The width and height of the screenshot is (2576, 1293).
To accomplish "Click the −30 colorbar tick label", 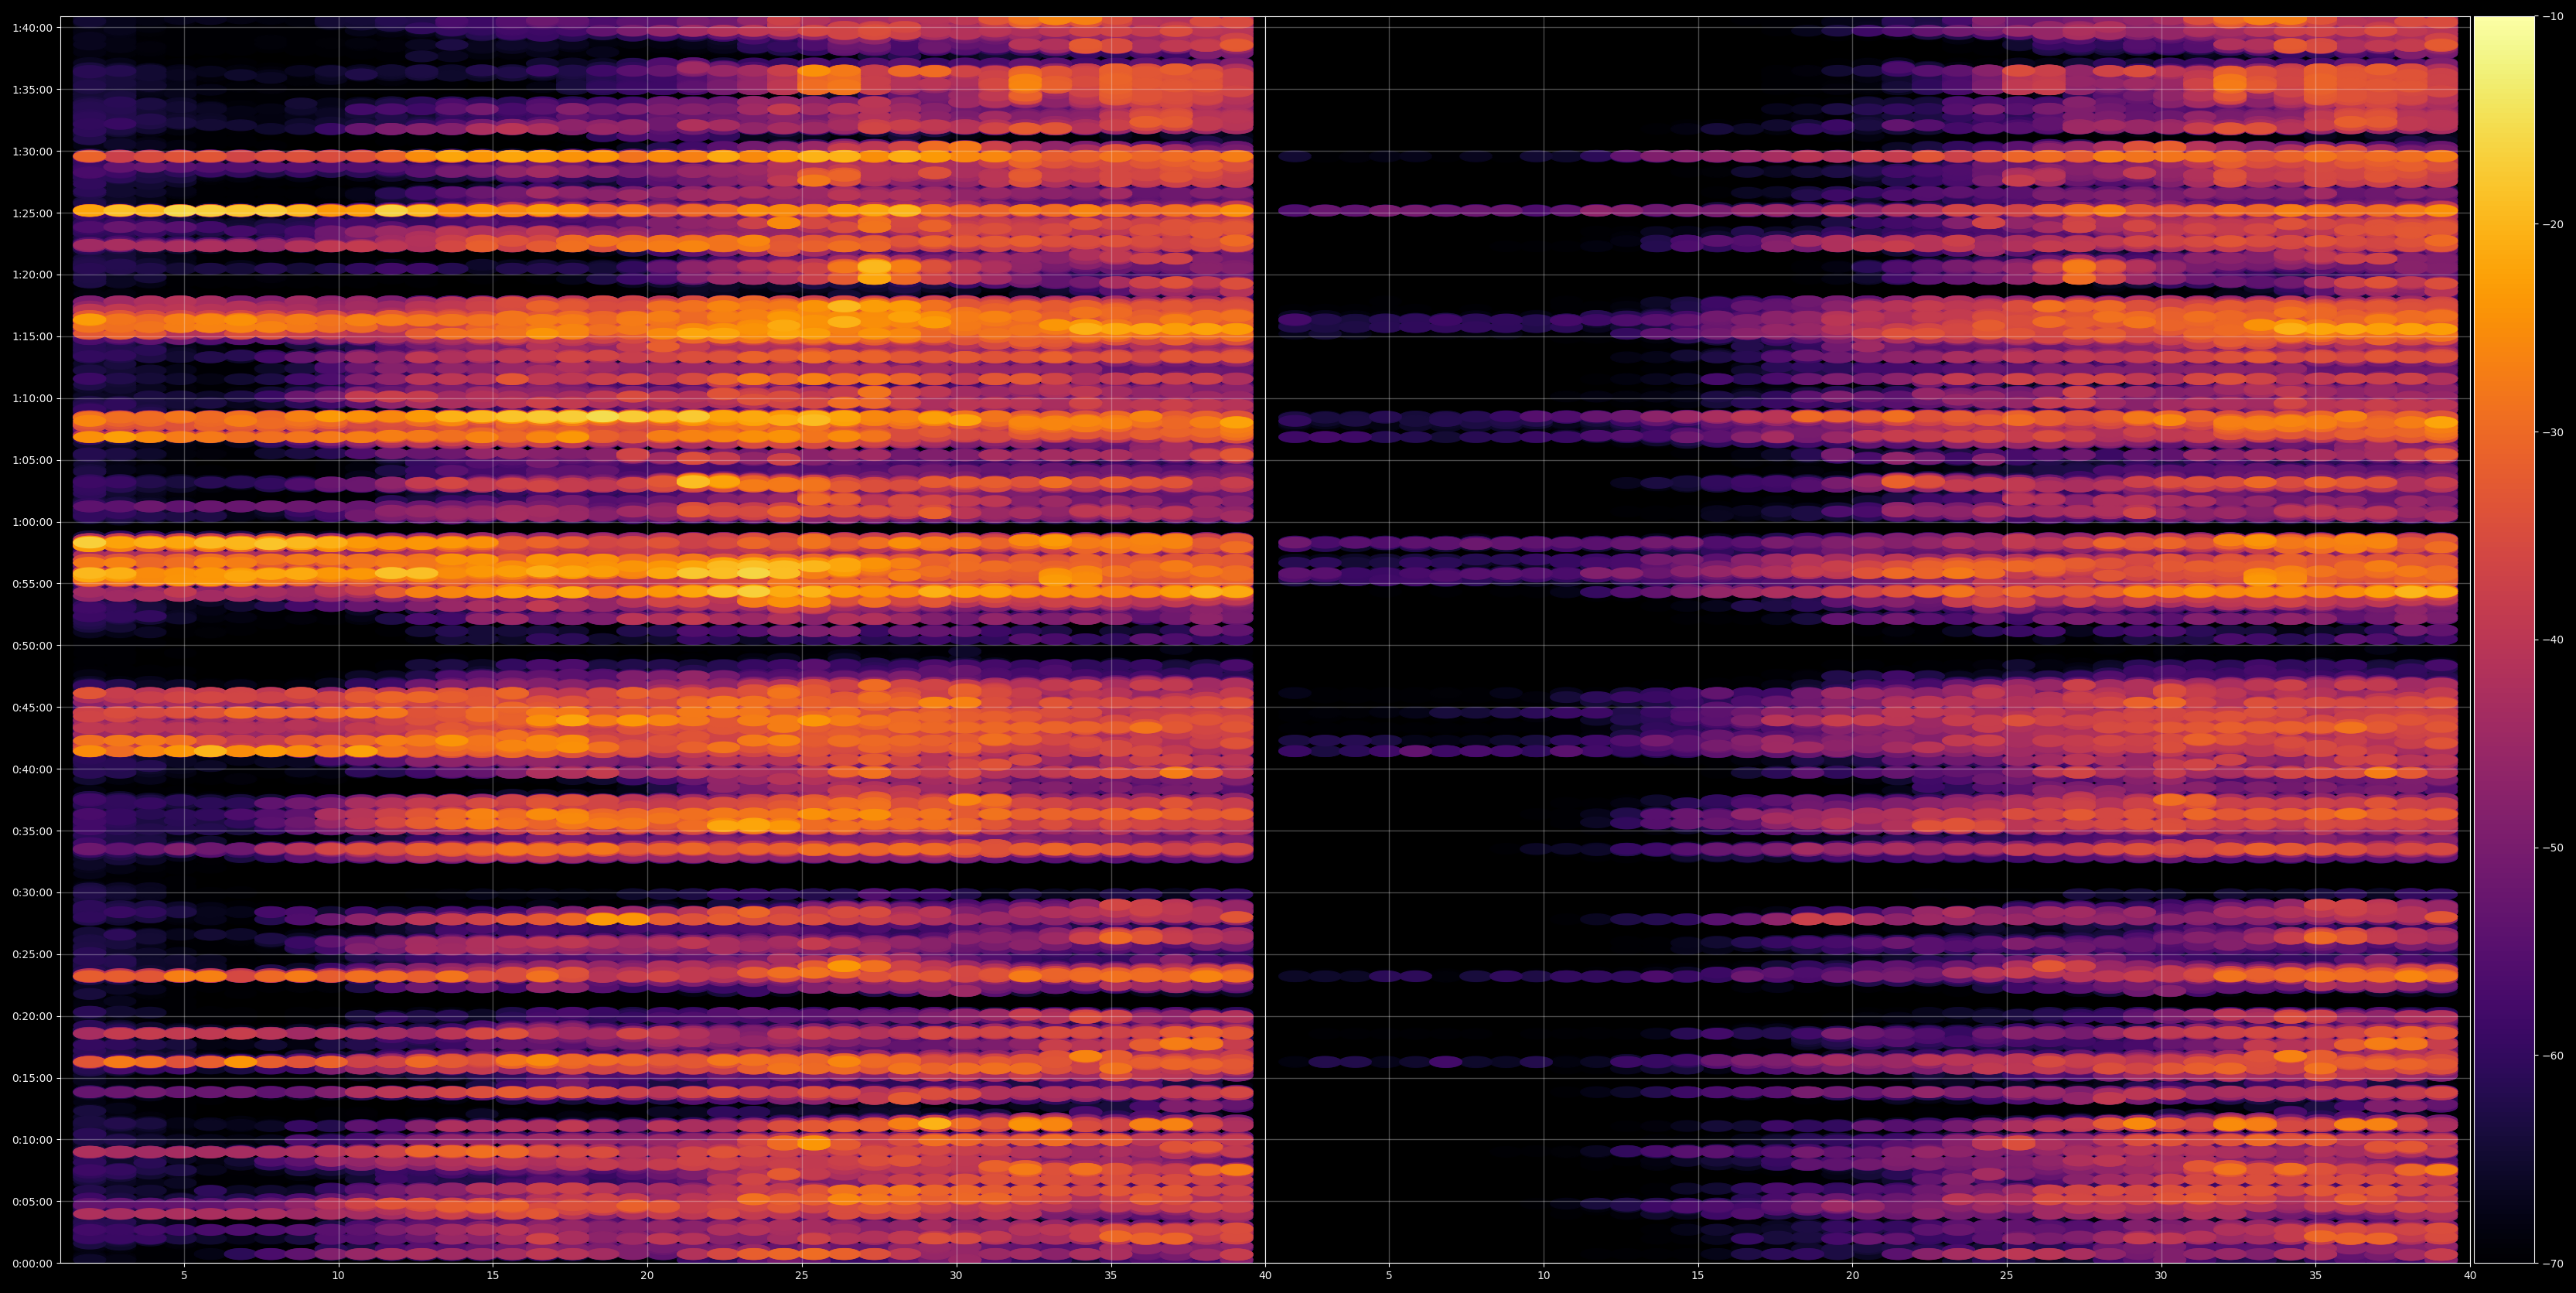I will (x=2553, y=432).
